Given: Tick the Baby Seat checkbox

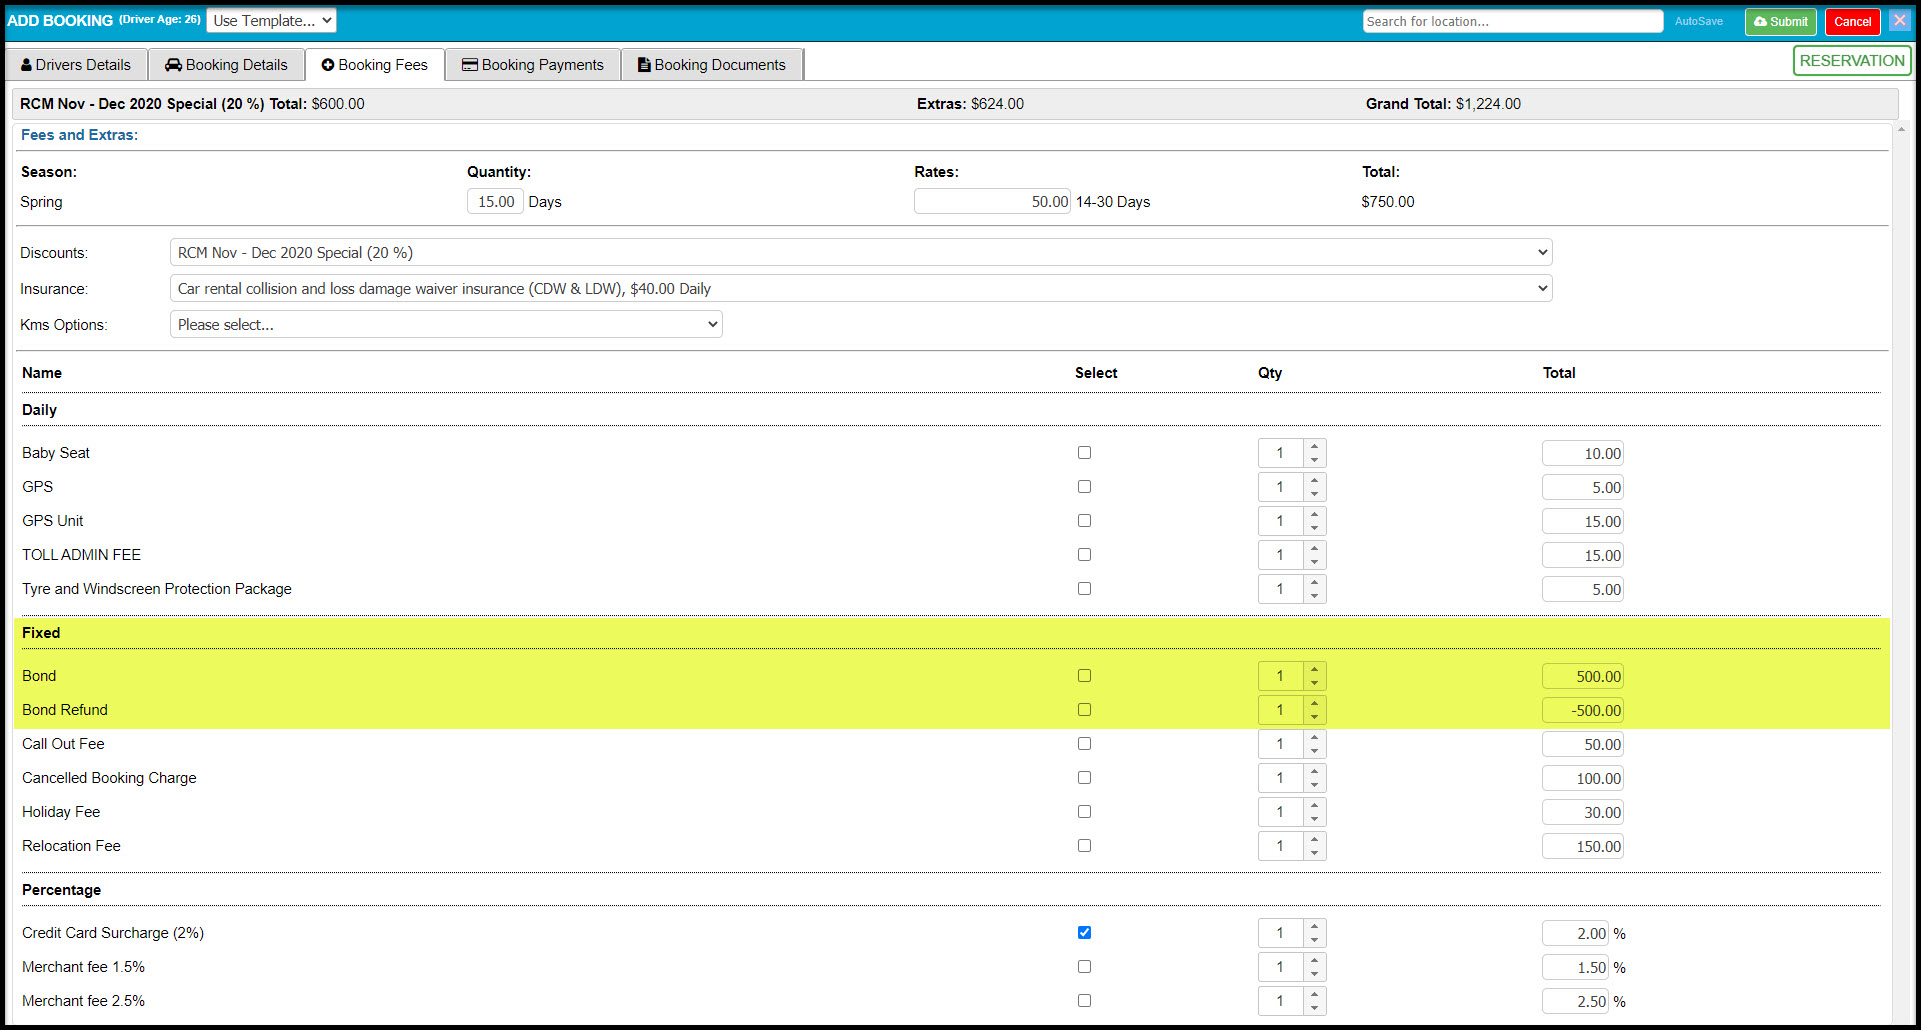Looking at the screenshot, I should pos(1084,453).
